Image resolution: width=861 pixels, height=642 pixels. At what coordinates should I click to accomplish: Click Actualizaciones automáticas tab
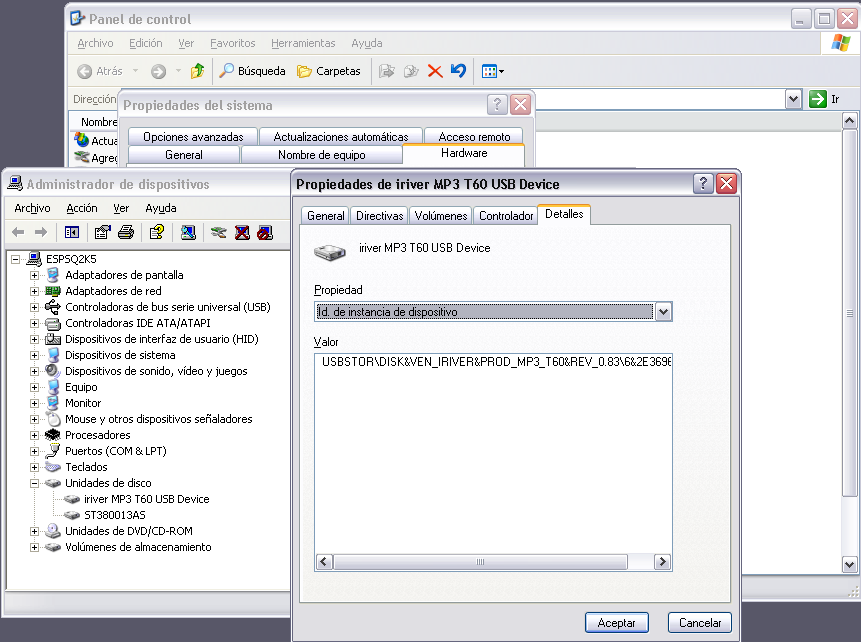pos(341,137)
